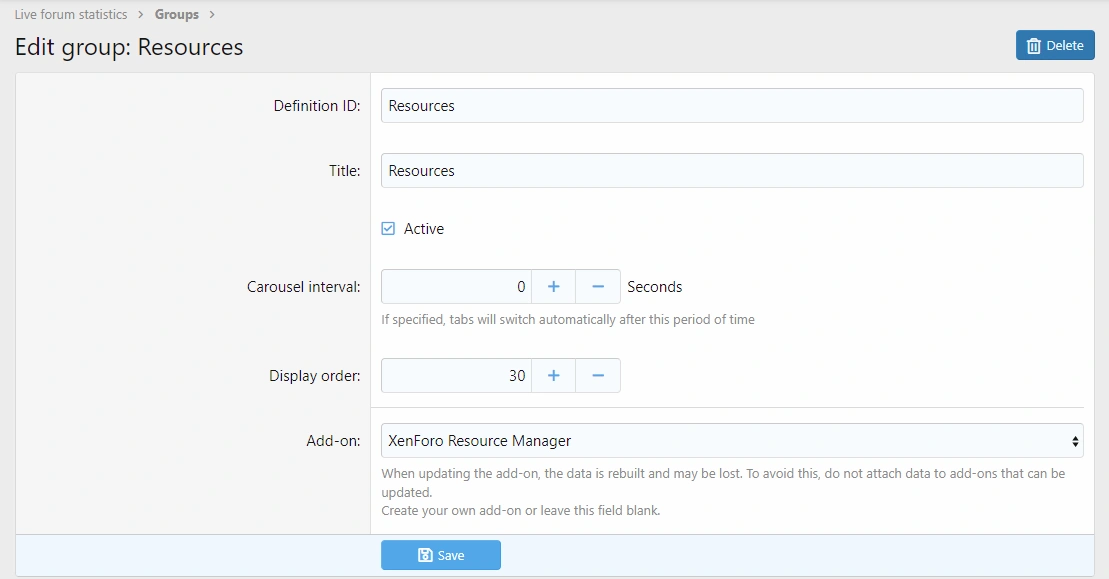
Task: Click the Active label text
Action: point(423,229)
